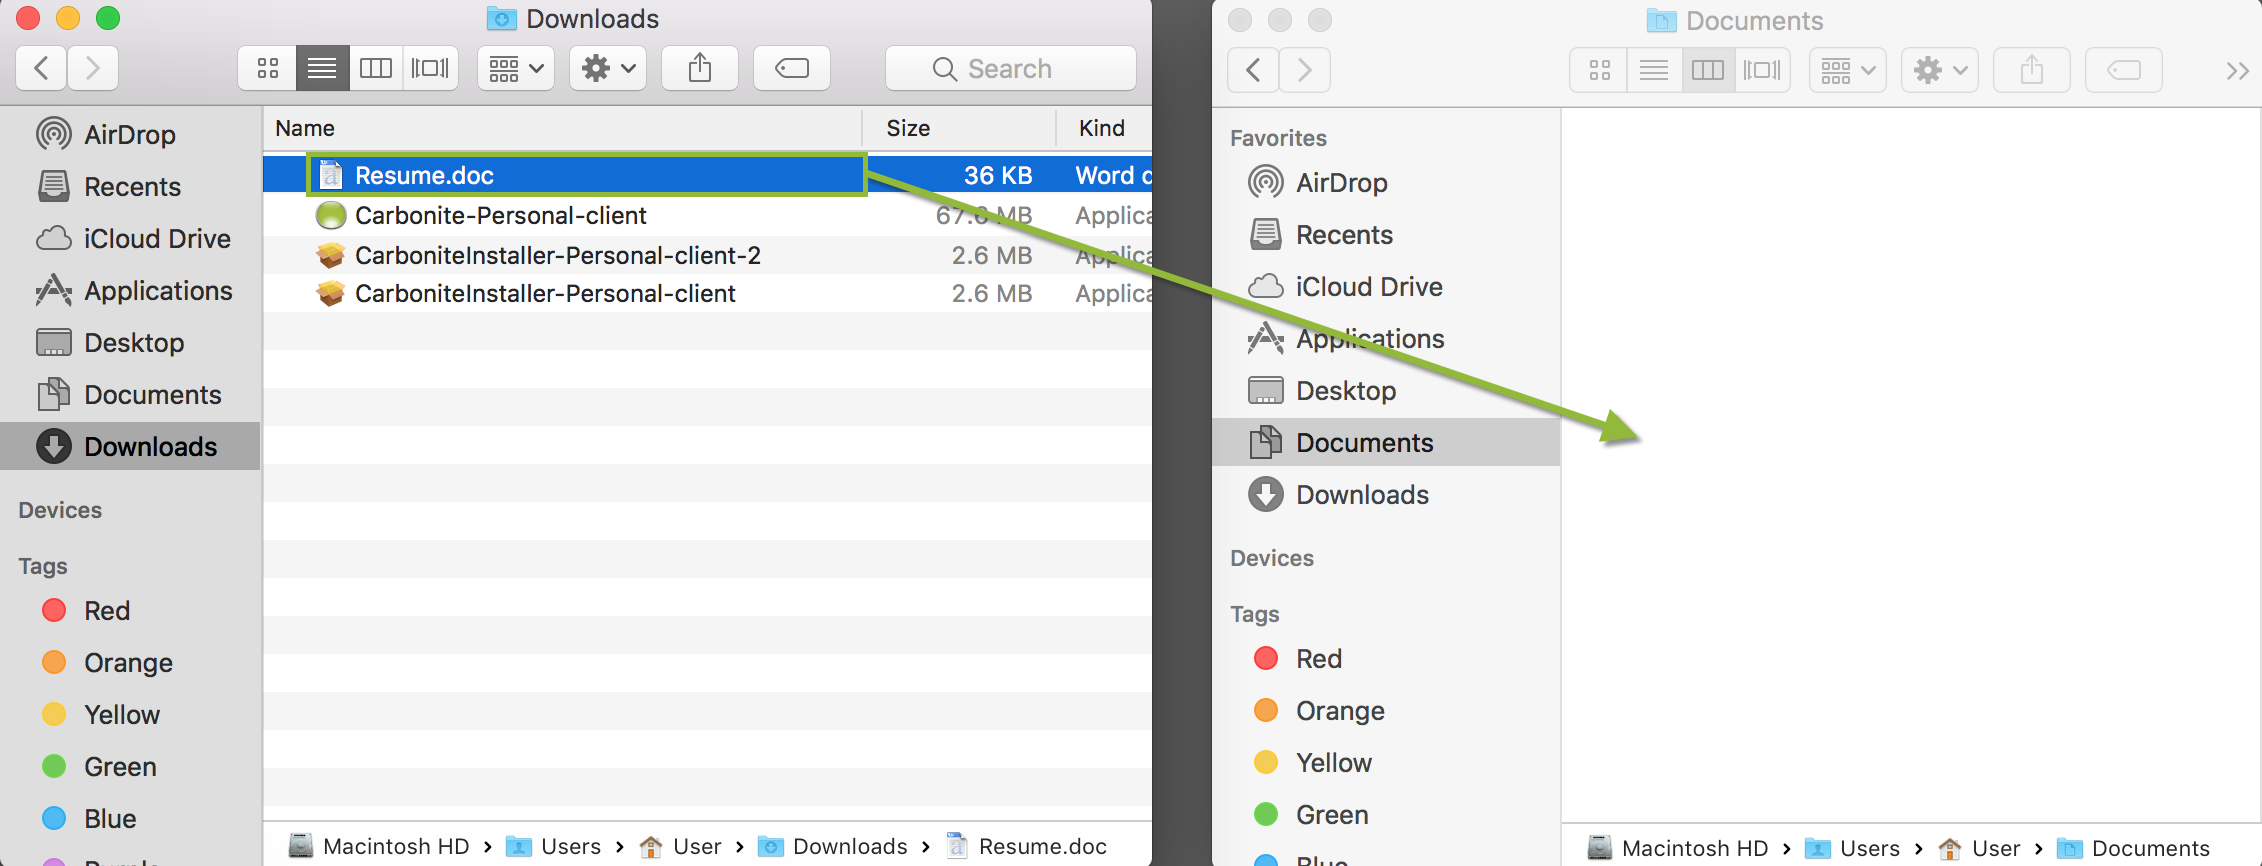This screenshot has width=2262, height=866.
Task: Filter by Yellow tag in Downloads window
Action: tap(130, 714)
